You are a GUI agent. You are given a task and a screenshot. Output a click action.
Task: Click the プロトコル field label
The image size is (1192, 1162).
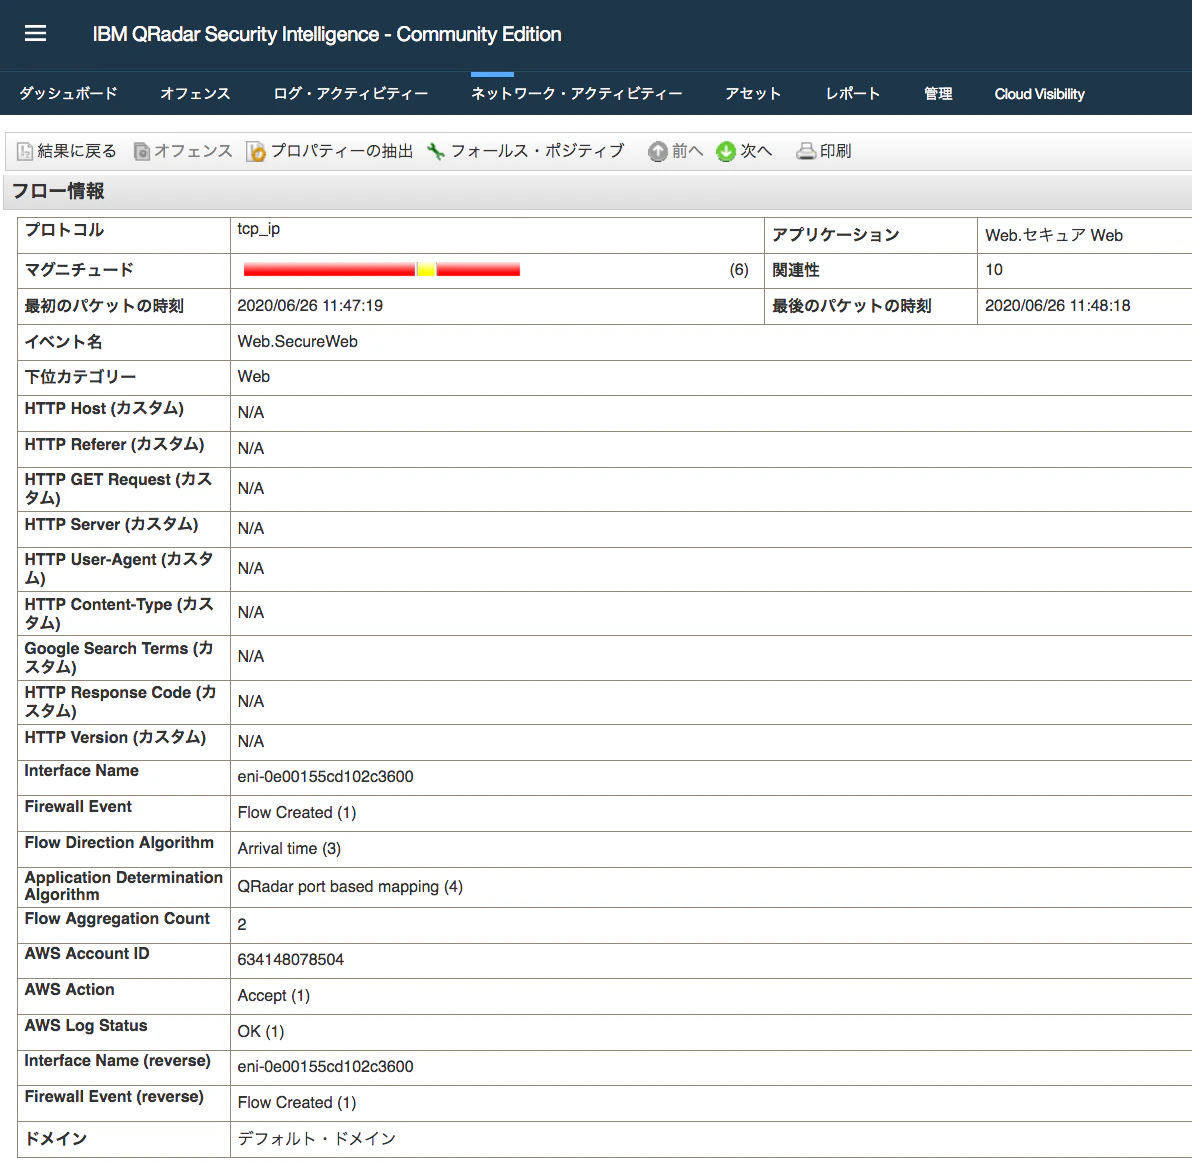coord(64,230)
